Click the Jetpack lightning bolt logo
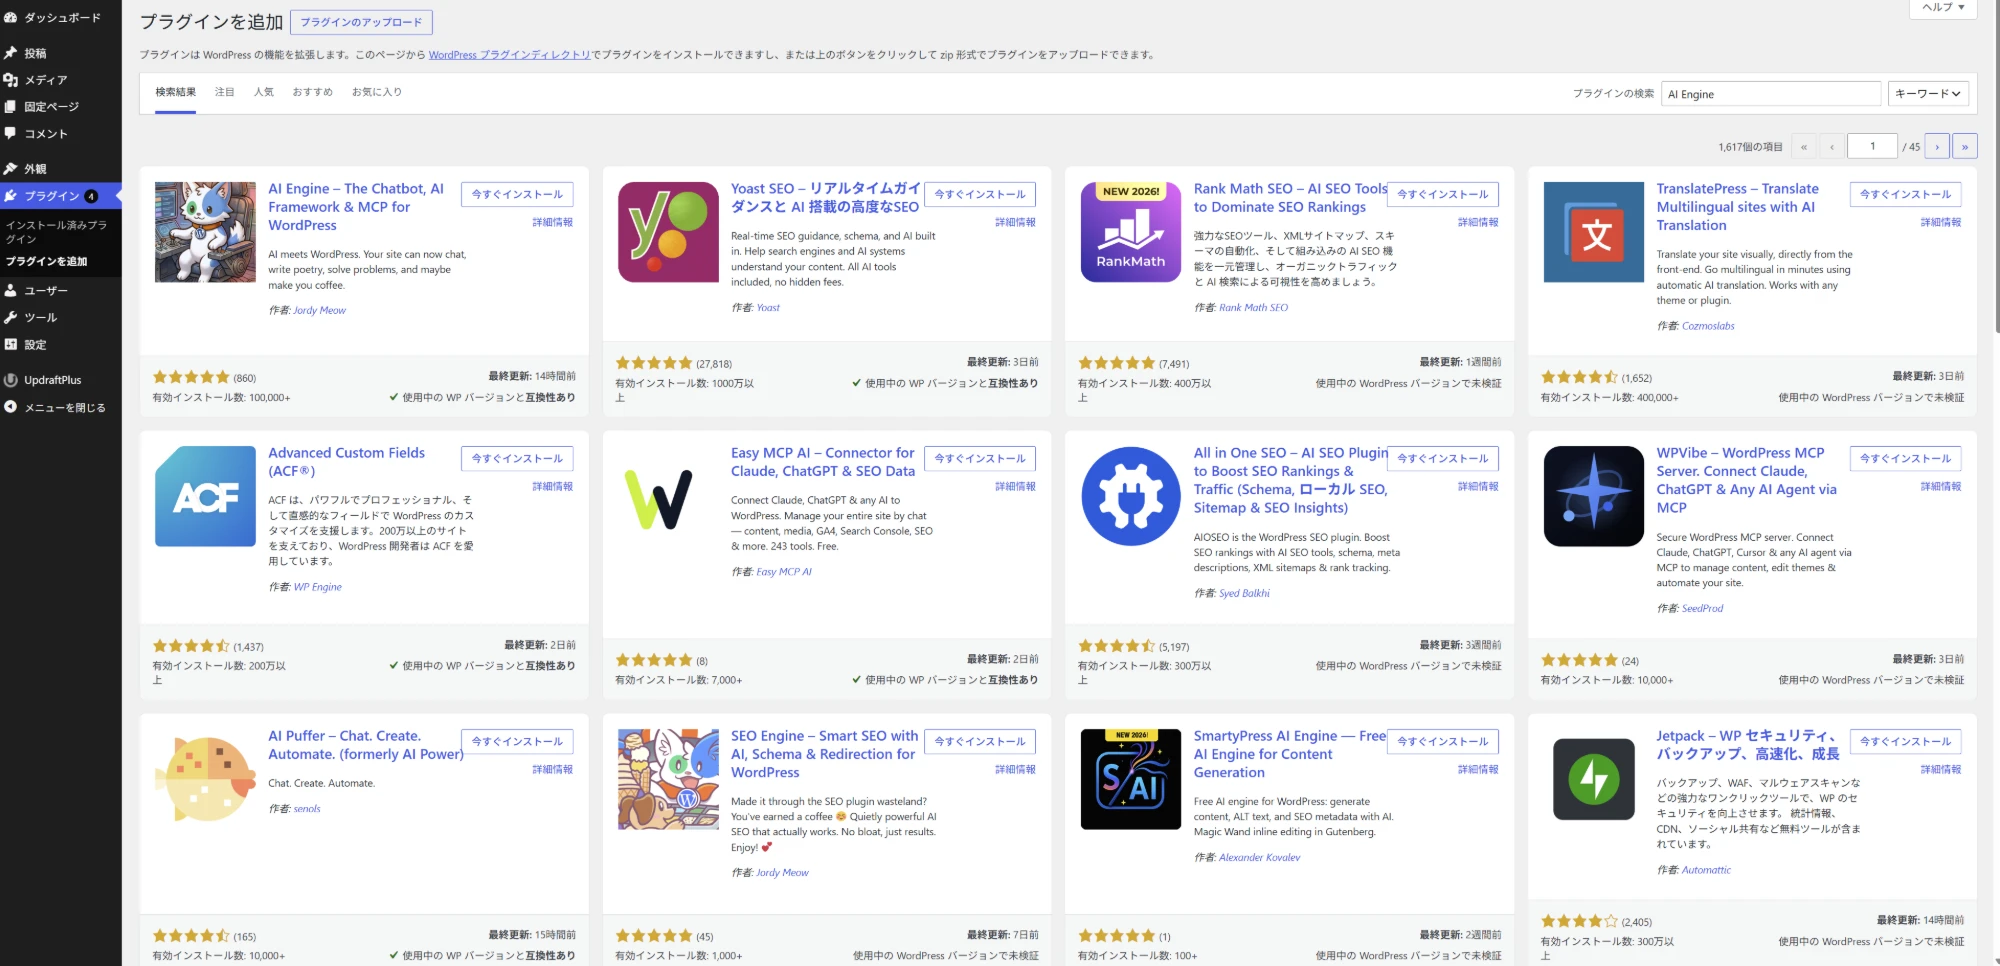 coord(1594,779)
